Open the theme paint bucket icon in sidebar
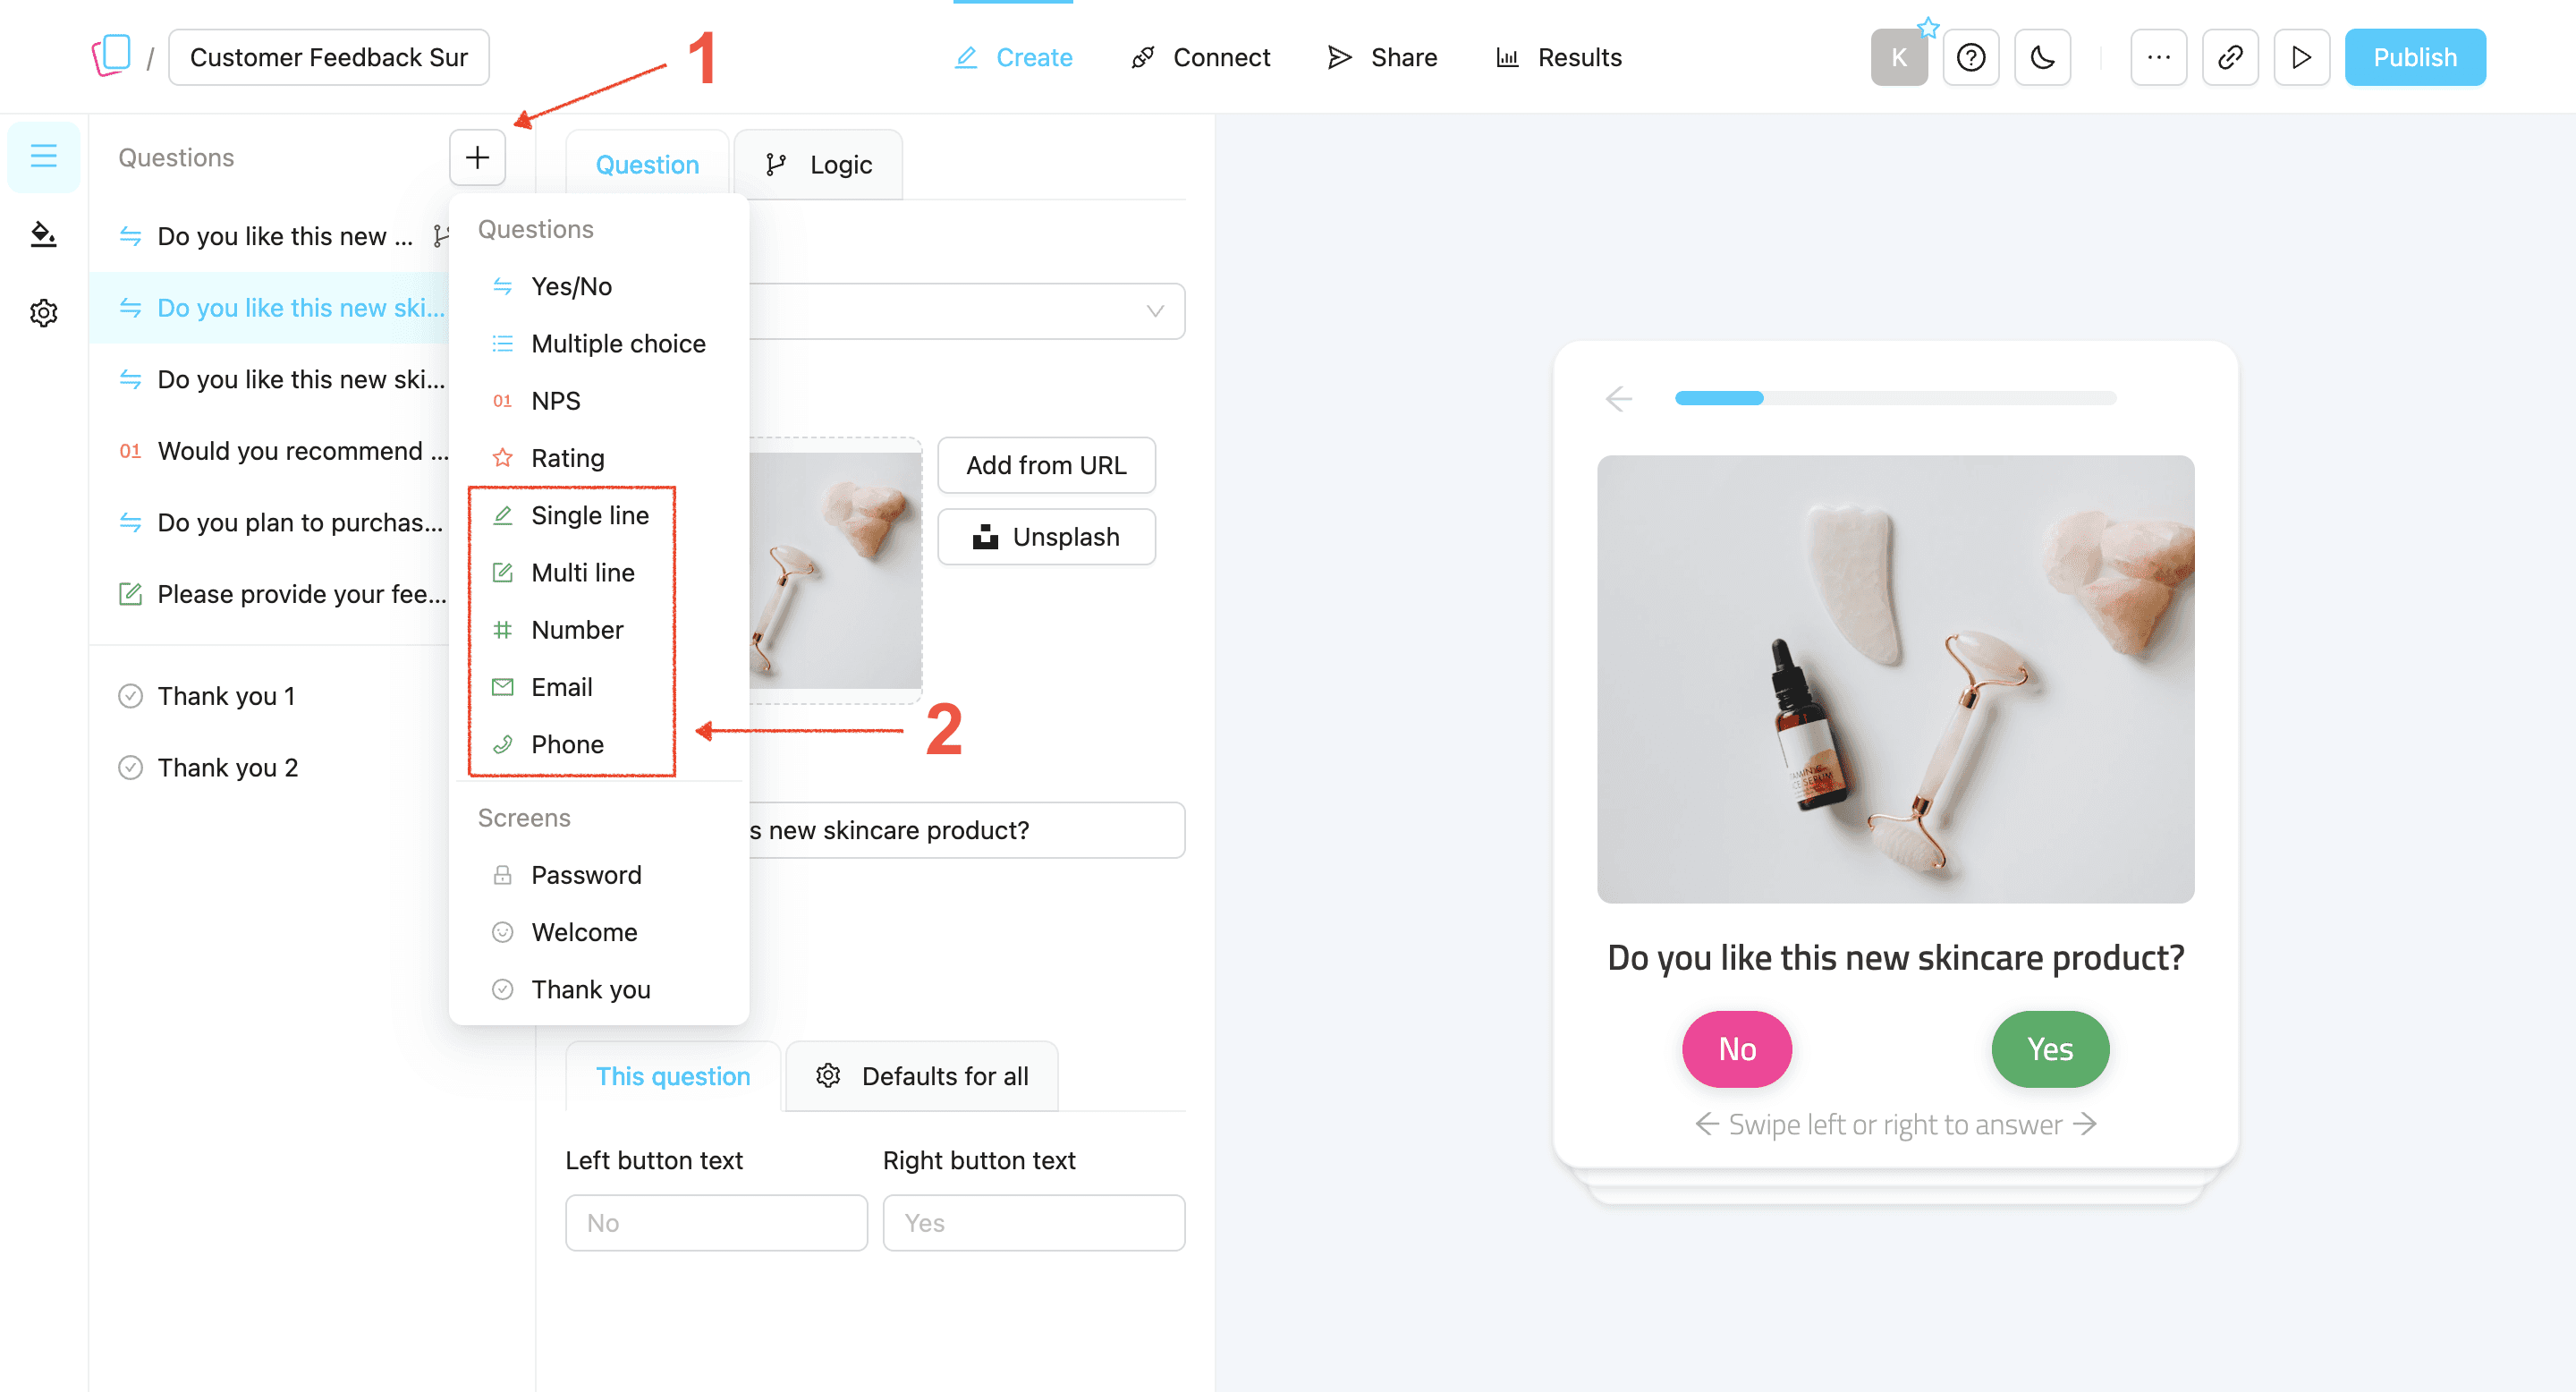 43,234
